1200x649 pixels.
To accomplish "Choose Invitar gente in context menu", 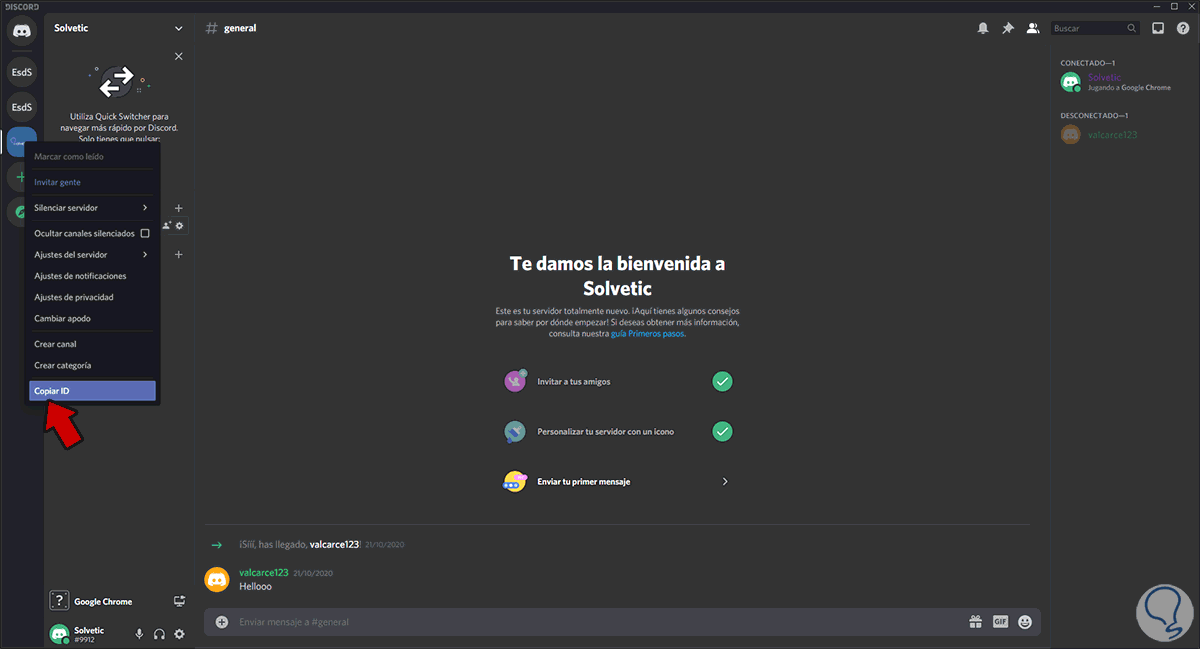I will pos(92,182).
